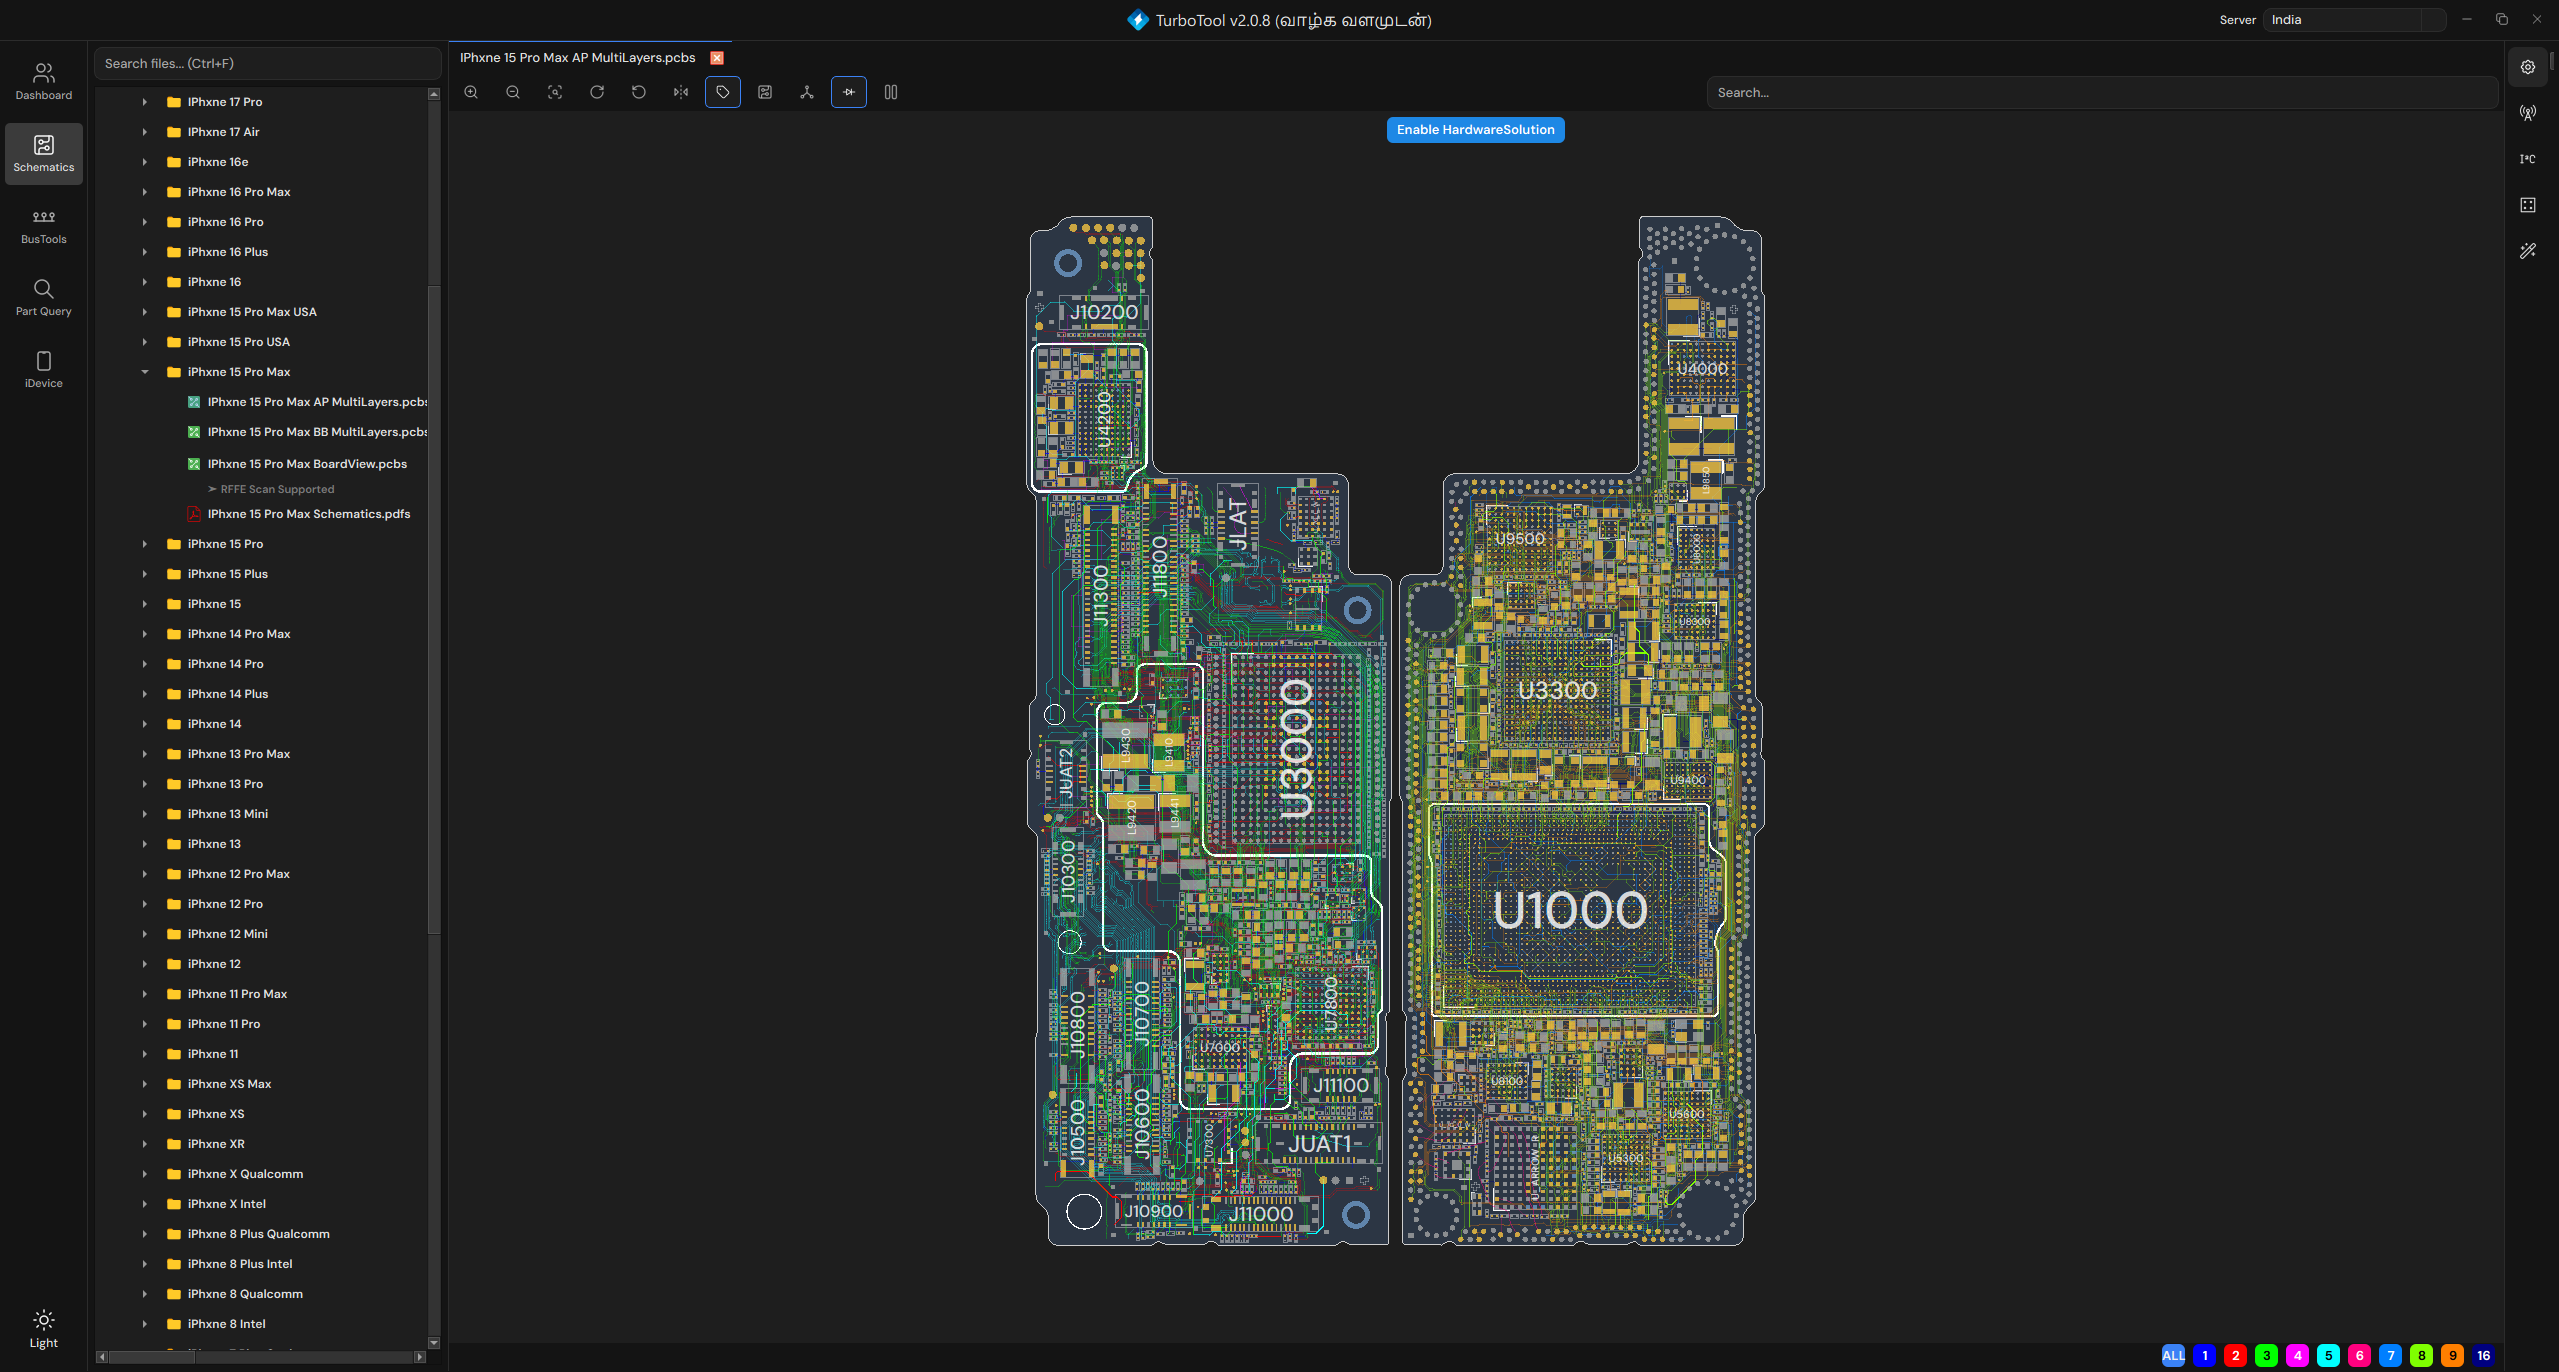Viewport: 2559px width, 1372px height.
Task: Expand the iPhxne X Qualcomm folder
Action: [x=145, y=1174]
